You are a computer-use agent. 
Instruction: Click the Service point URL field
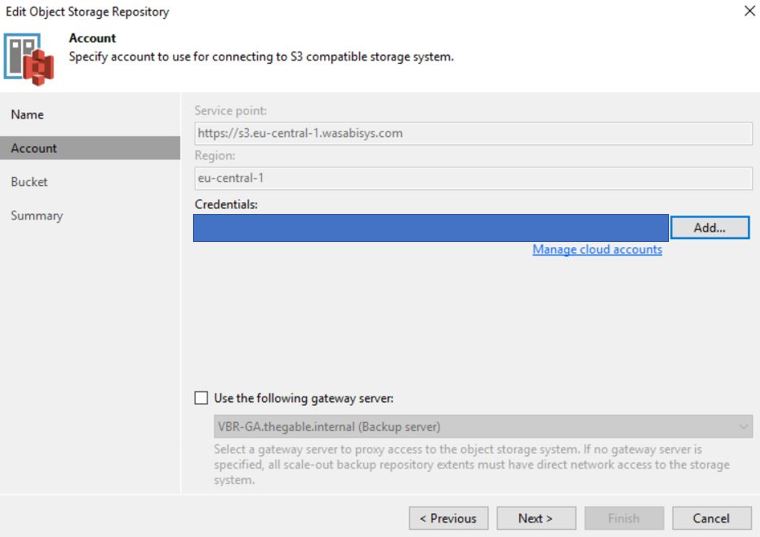click(x=474, y=133)
